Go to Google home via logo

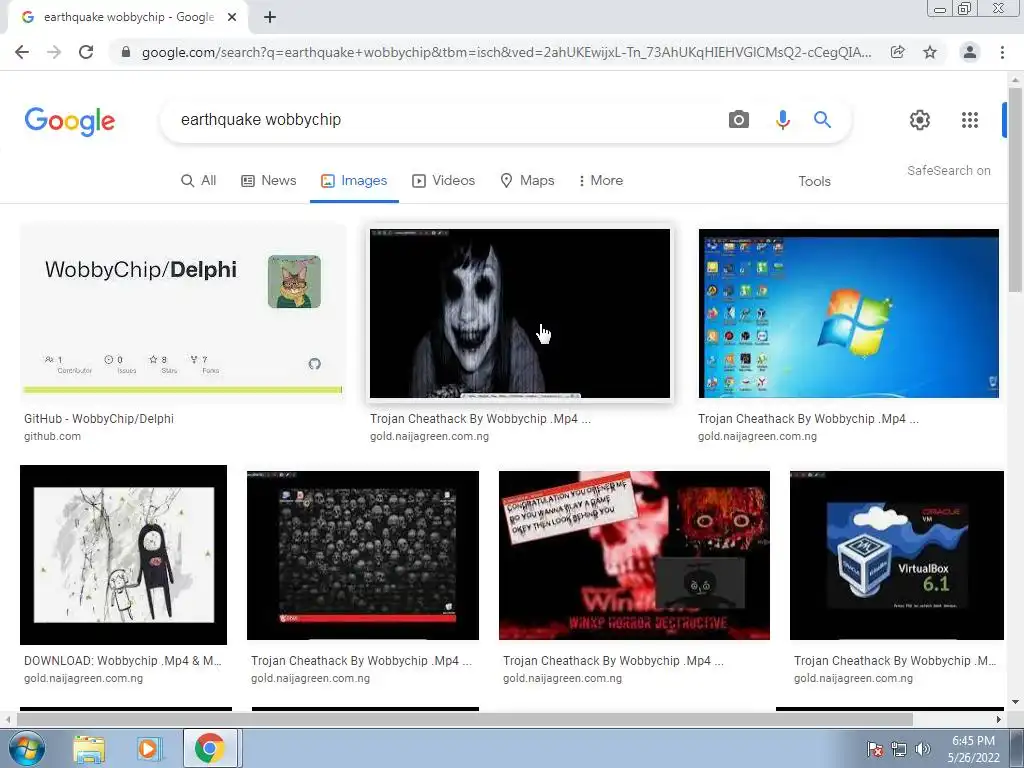click(70, 121)
